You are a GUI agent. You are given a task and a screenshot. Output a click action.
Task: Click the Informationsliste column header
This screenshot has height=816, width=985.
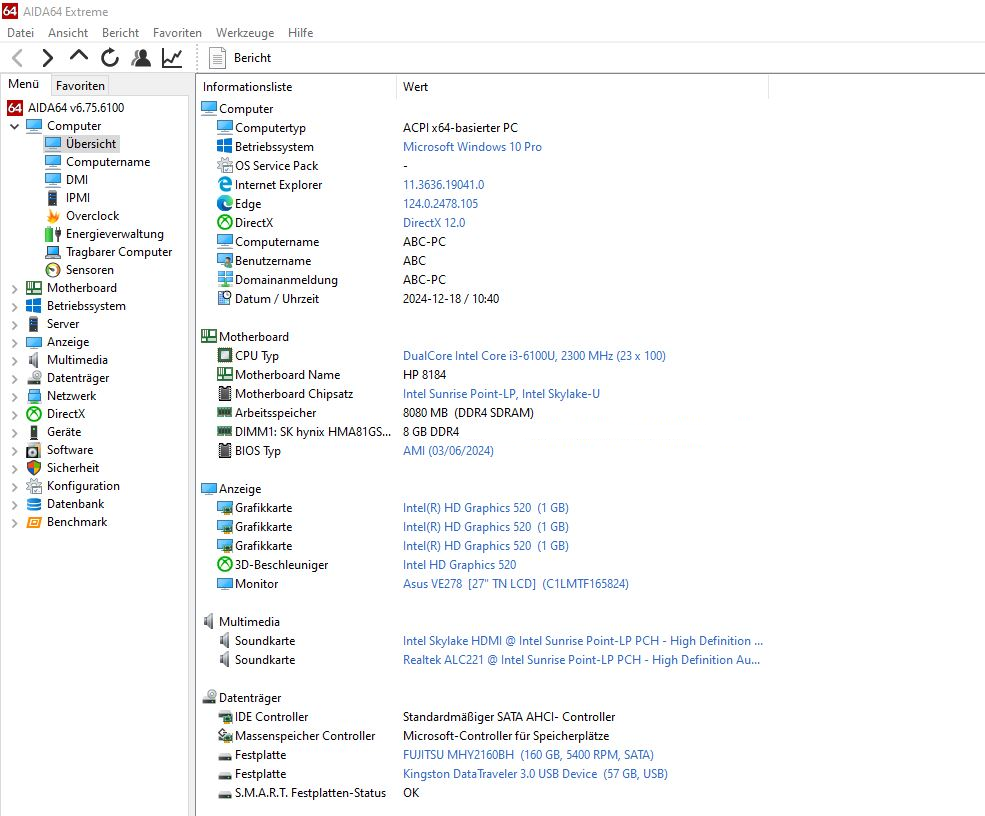[x=247, y=87]
